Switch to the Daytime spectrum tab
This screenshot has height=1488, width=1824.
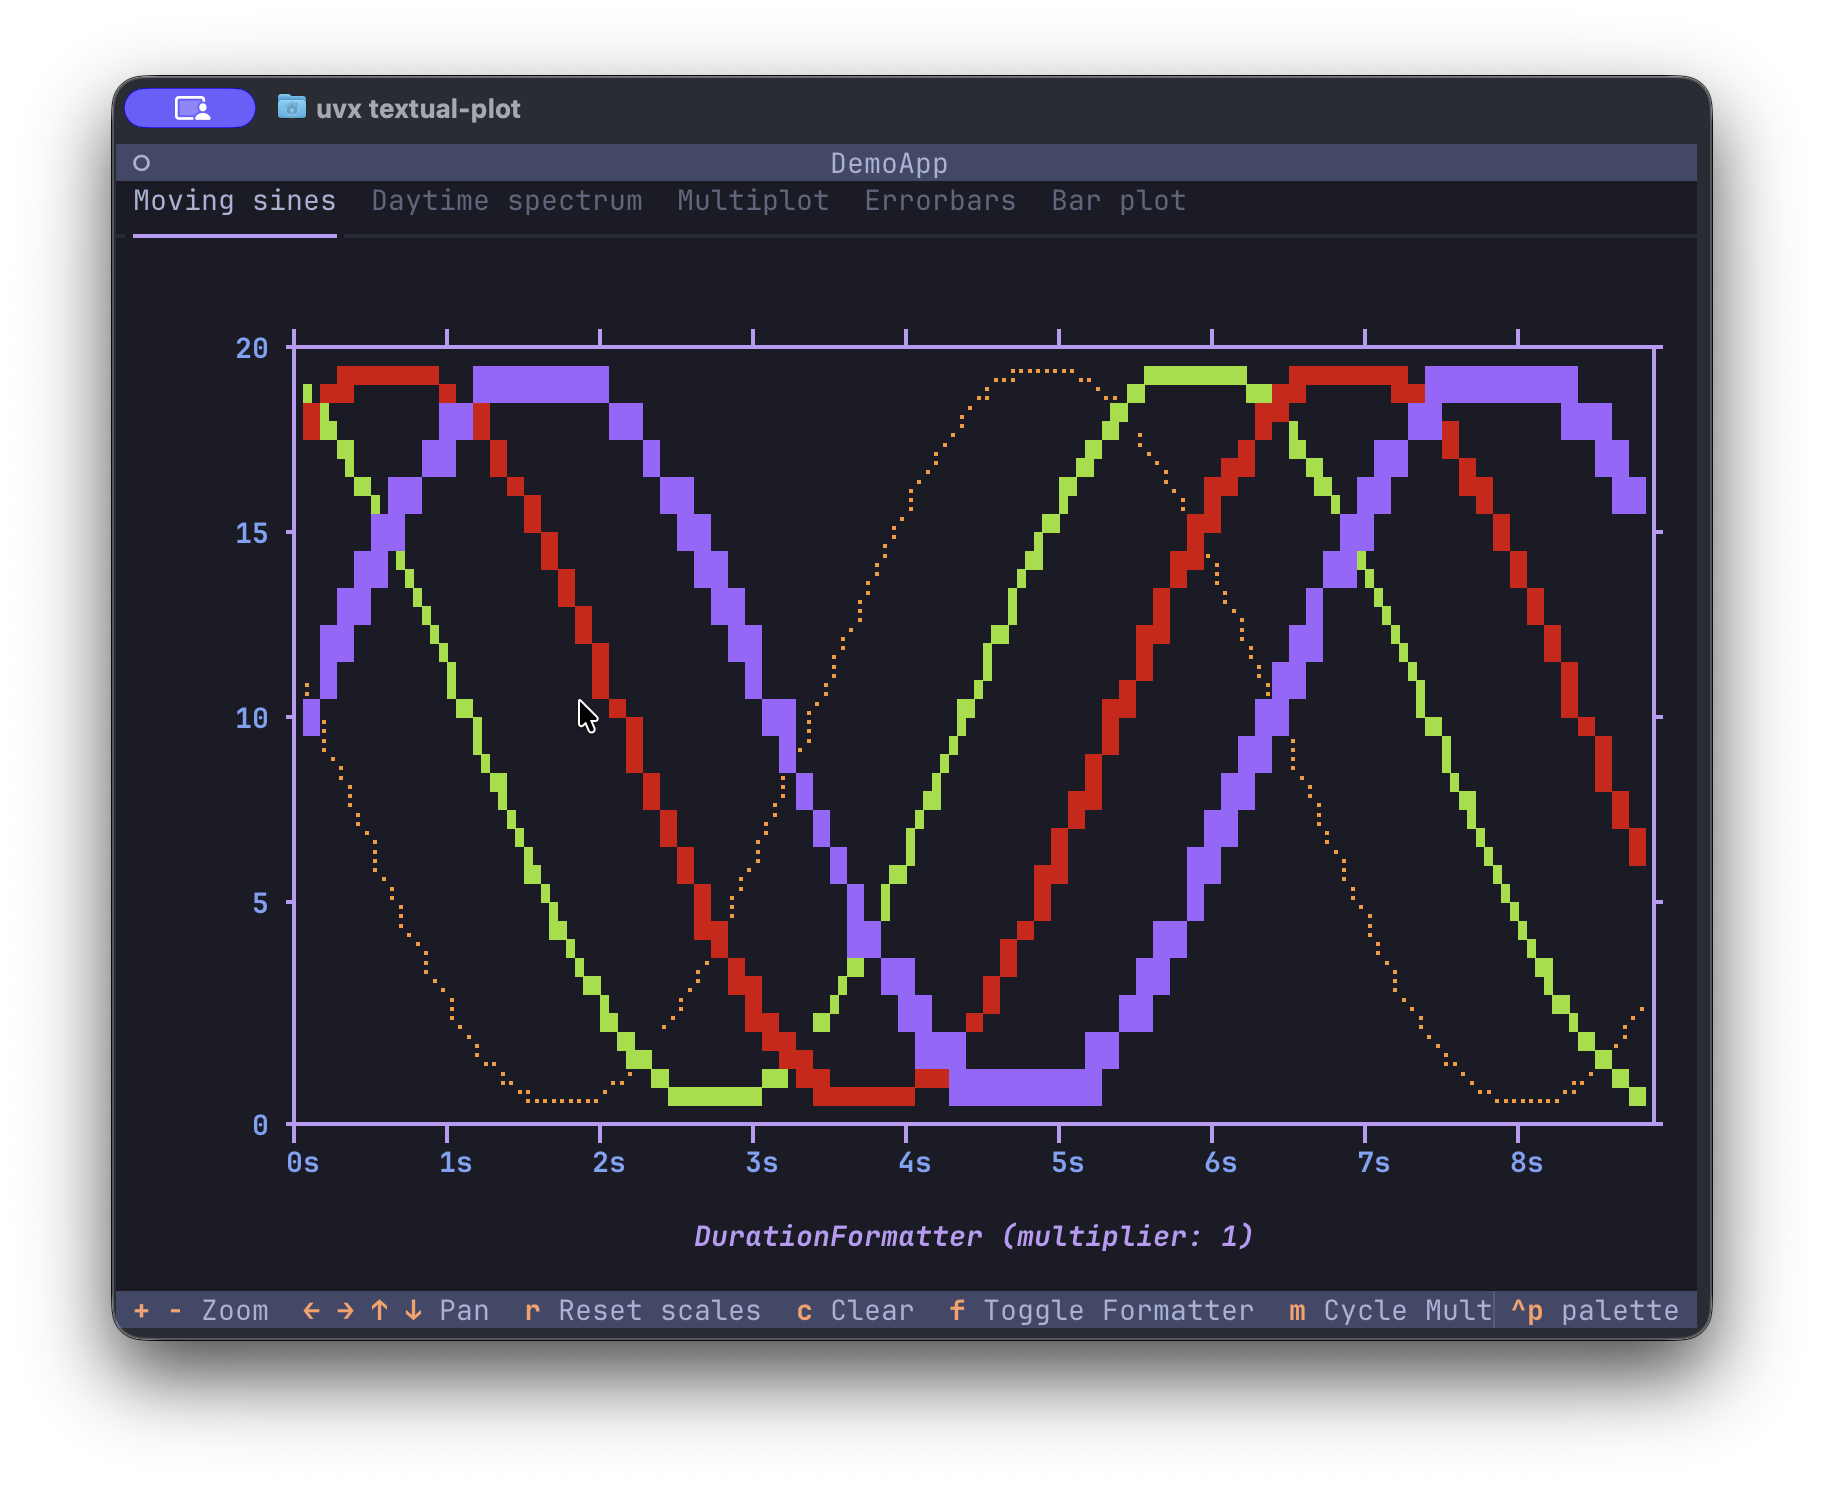[507, 200]
